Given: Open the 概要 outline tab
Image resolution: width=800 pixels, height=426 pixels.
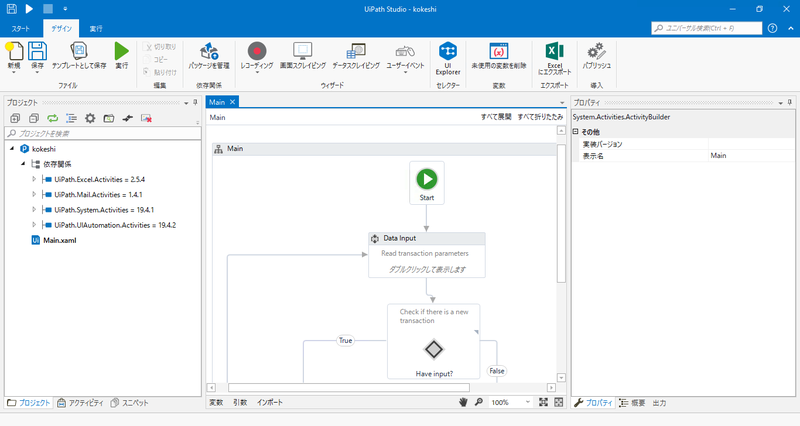Looking at the screenshot, I should [632, 403].
